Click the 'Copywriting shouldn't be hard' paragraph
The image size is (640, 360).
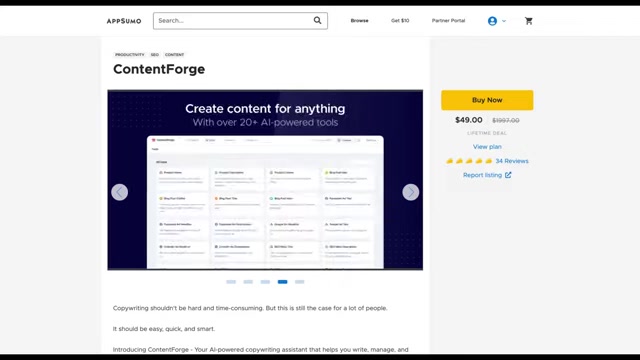[250, 308]
